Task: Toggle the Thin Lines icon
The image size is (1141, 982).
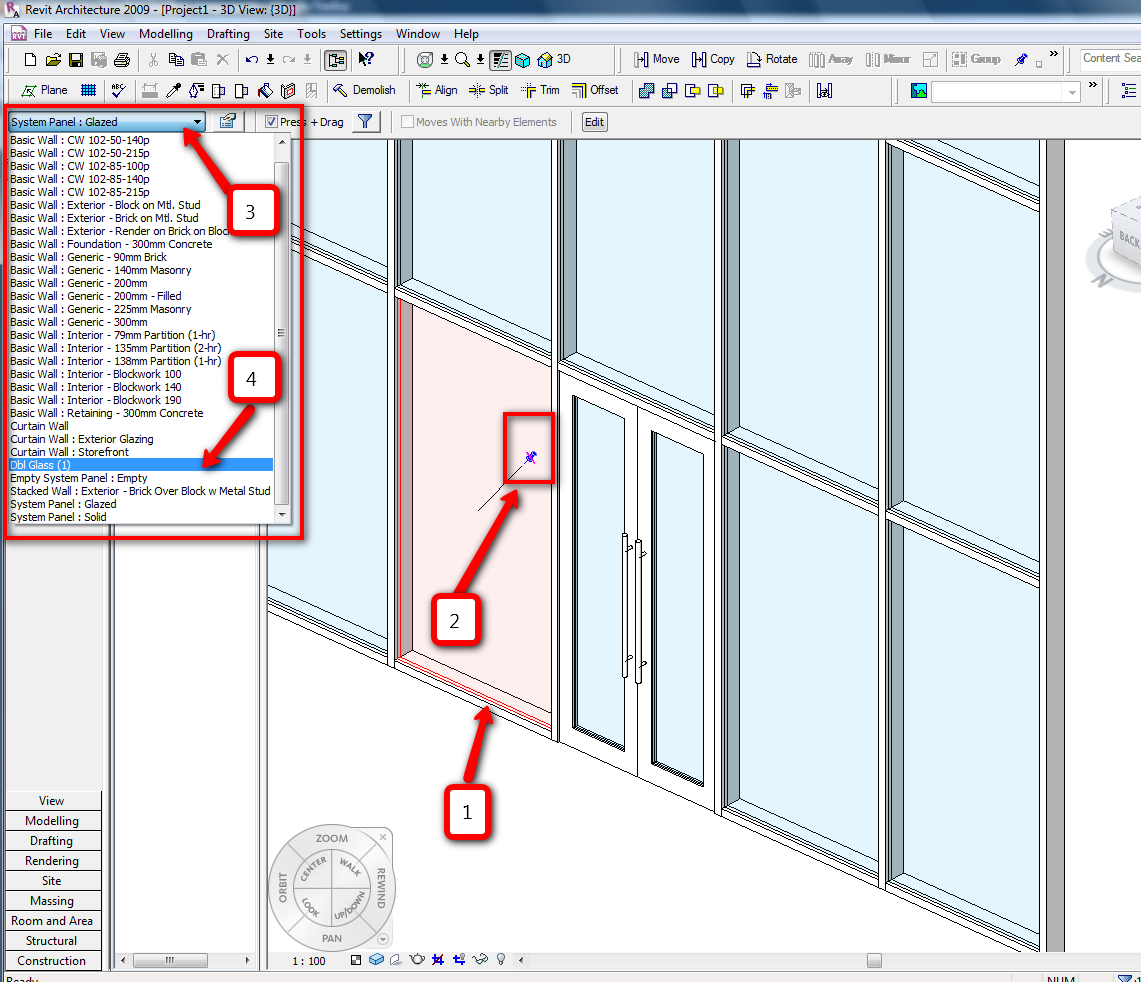Action: tap(500, 60)
